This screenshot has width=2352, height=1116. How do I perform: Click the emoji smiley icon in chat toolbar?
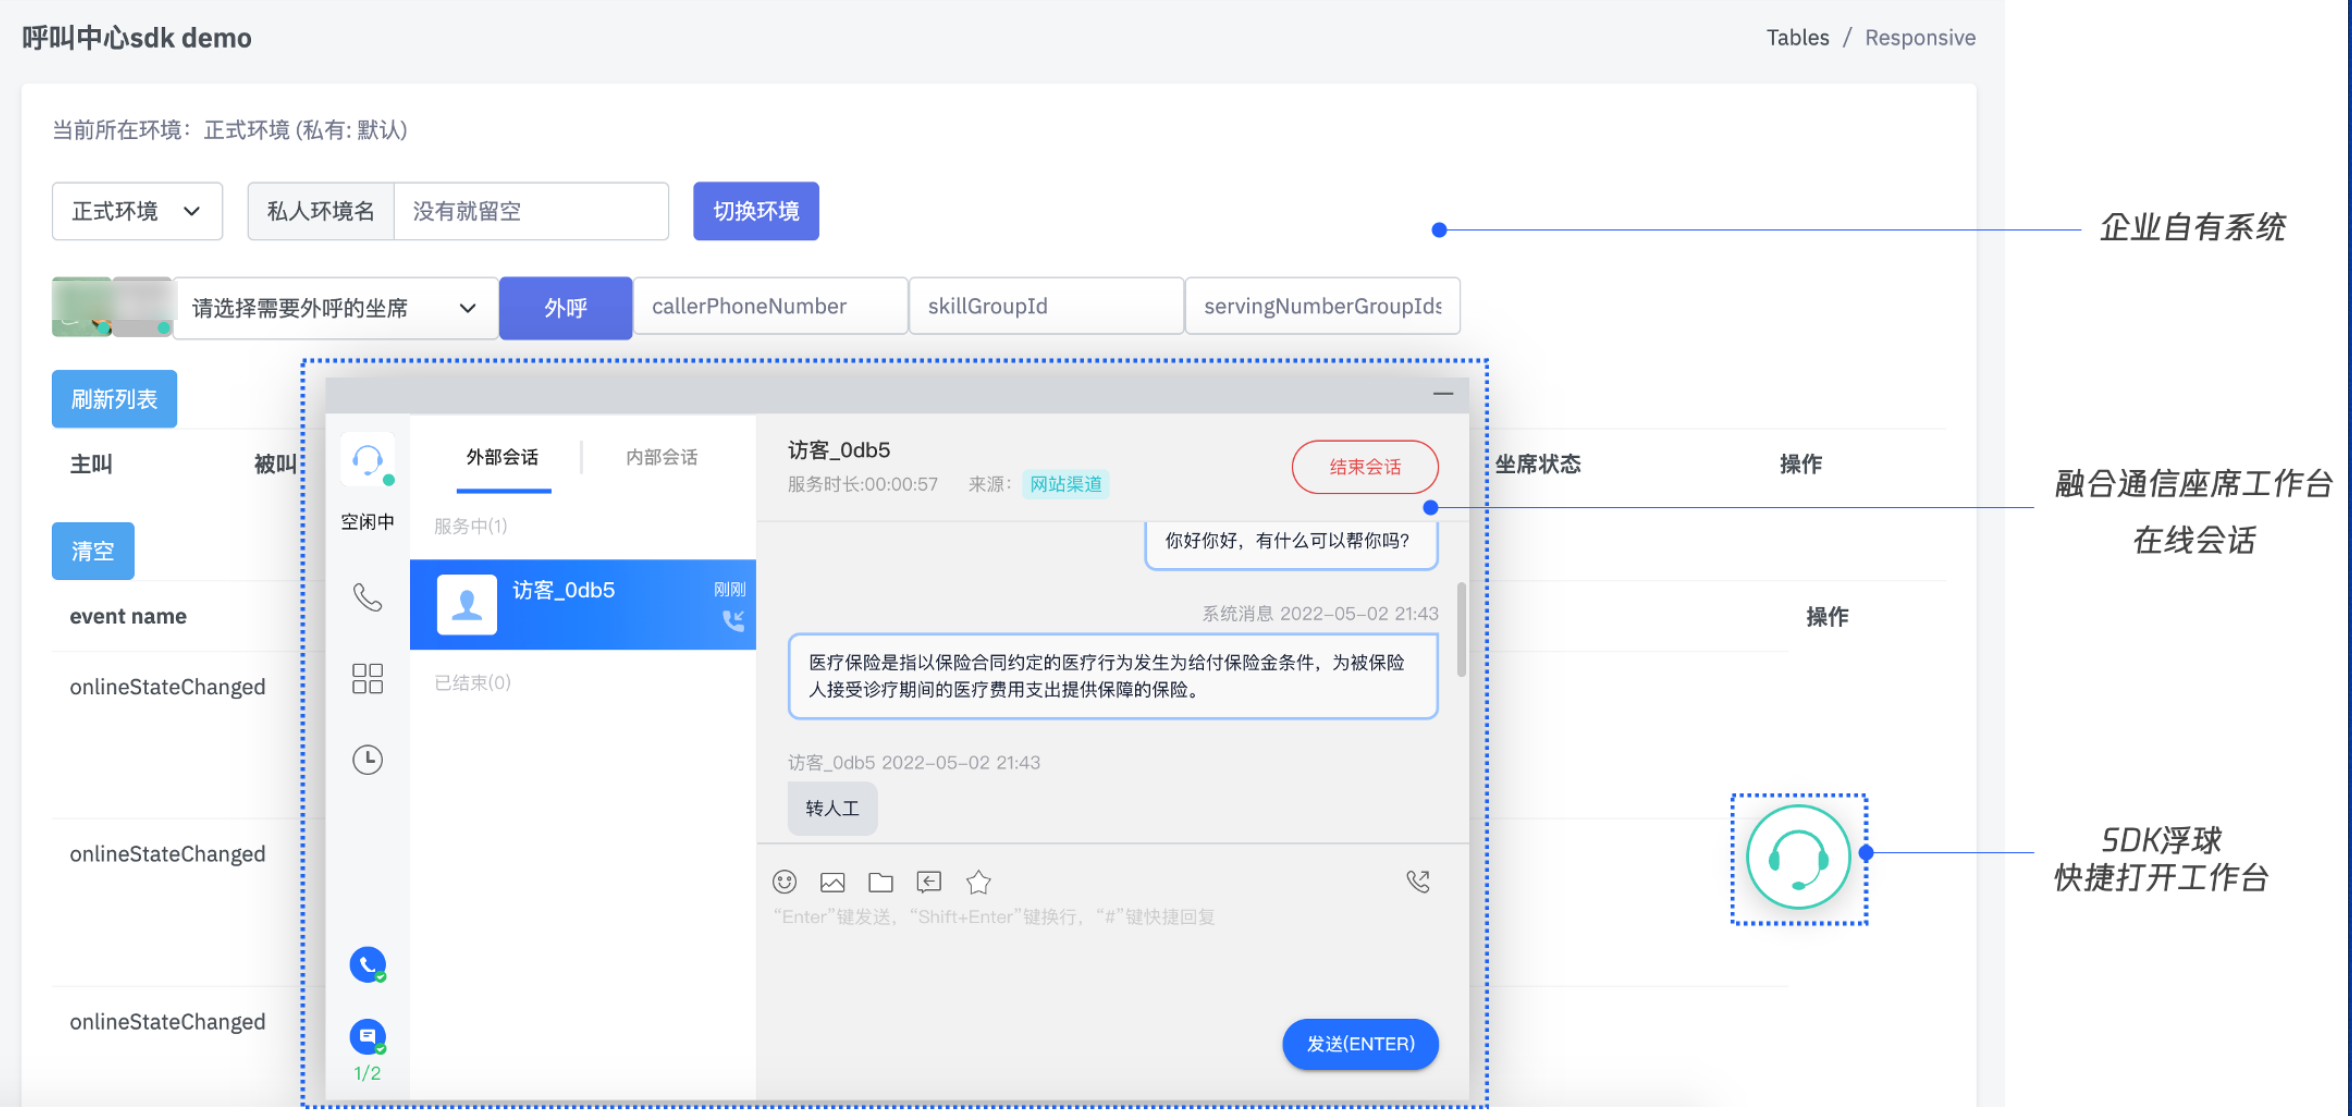pyautogui.click(x=784, y=881)
